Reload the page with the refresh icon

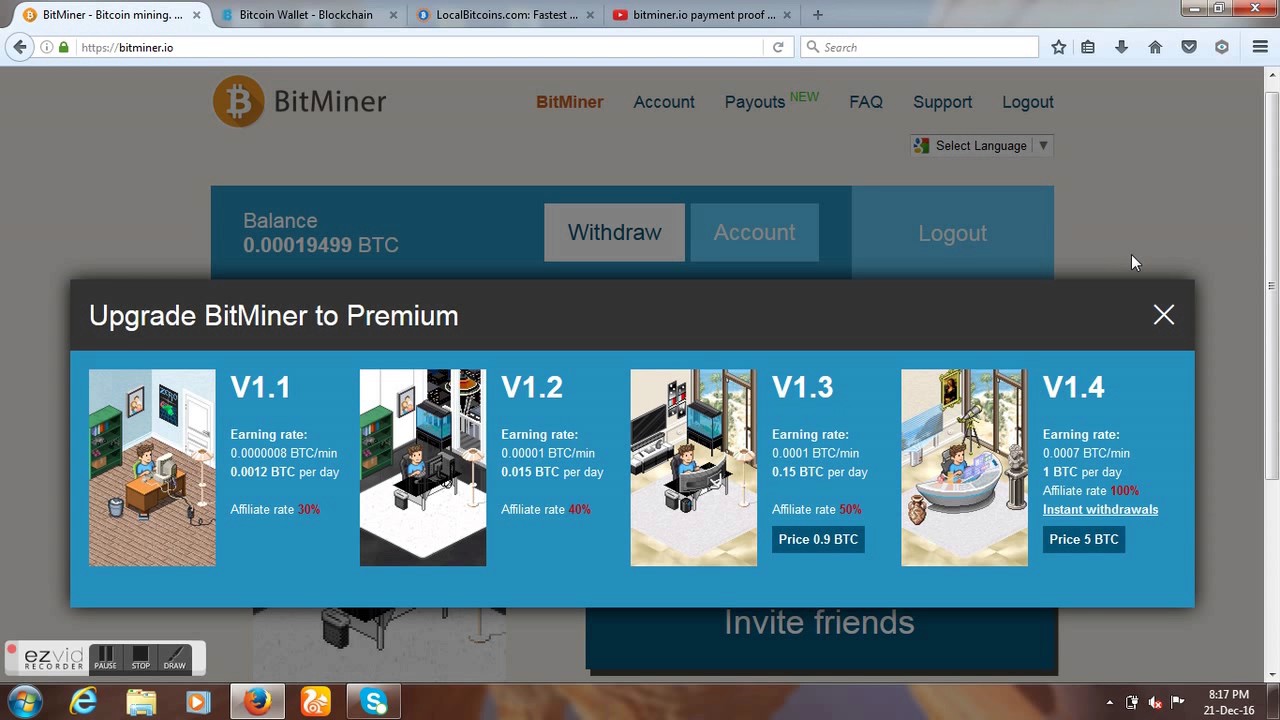[778, 47]
